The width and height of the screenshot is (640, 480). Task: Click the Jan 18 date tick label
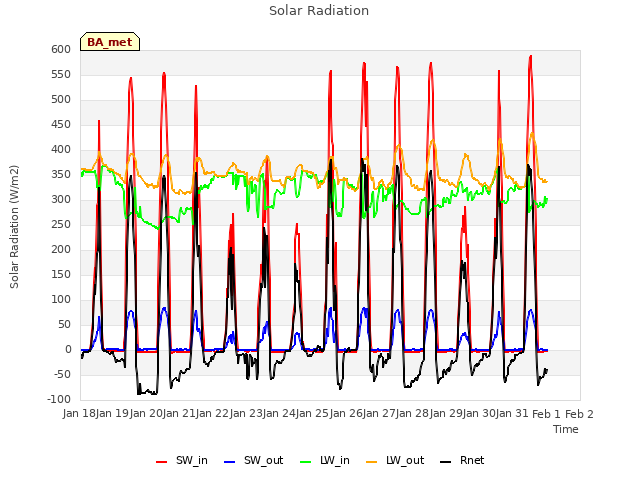coord(79,414)
